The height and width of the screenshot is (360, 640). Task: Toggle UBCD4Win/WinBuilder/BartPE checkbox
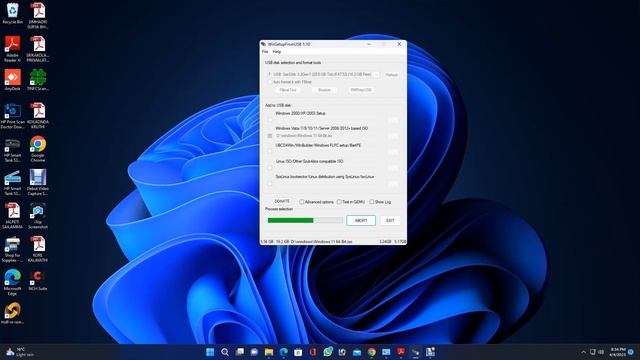(x=270, y=152)
